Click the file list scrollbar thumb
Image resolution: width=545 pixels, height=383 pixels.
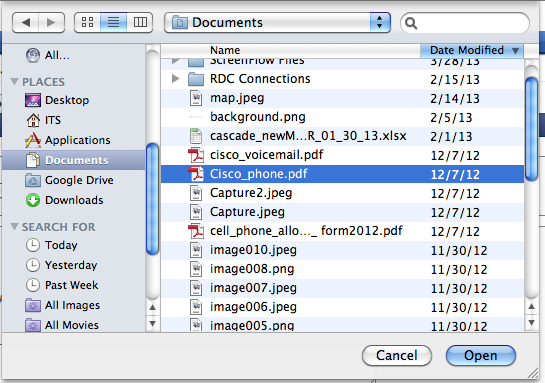coord(531,129)
